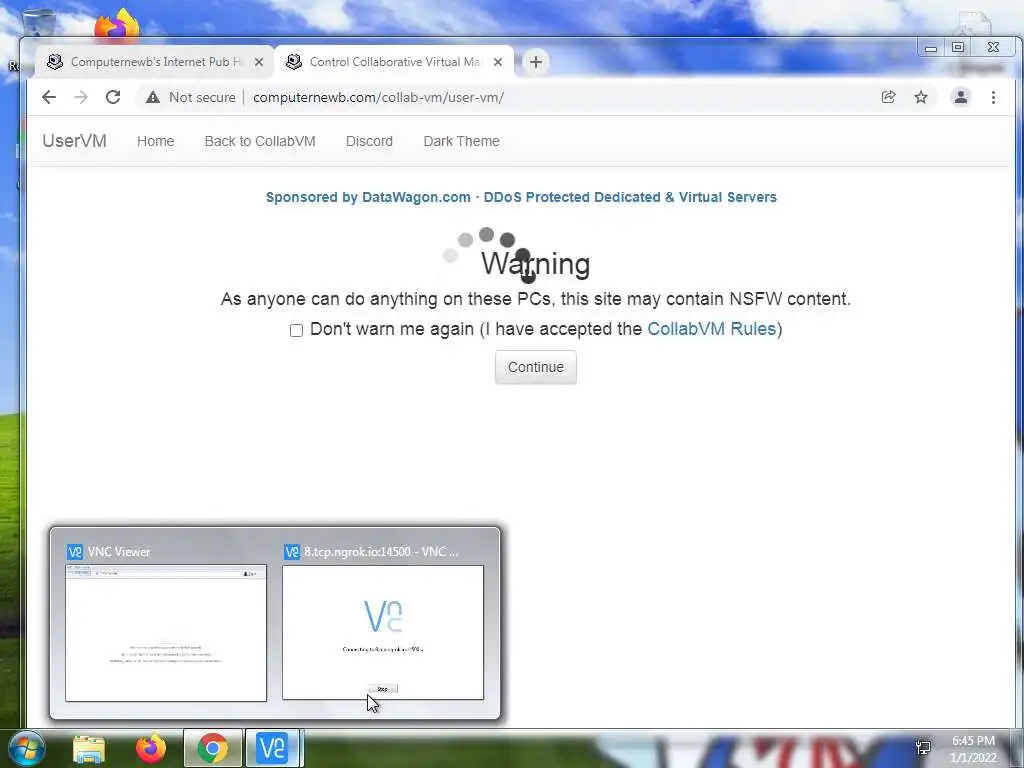Click the forward navigation arrow
The height and width of the screenshot is (768, 1024).
[x=81, y=97]
